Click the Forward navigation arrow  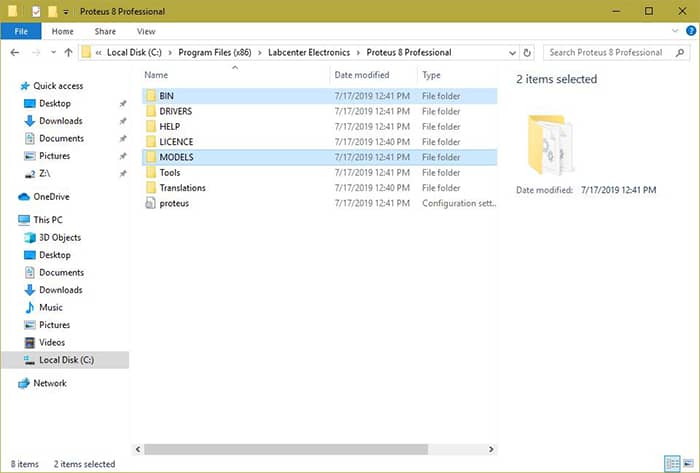(36, 53)
